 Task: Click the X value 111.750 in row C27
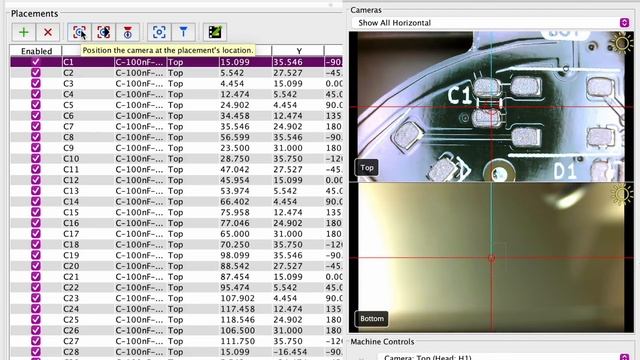(238, 341)
